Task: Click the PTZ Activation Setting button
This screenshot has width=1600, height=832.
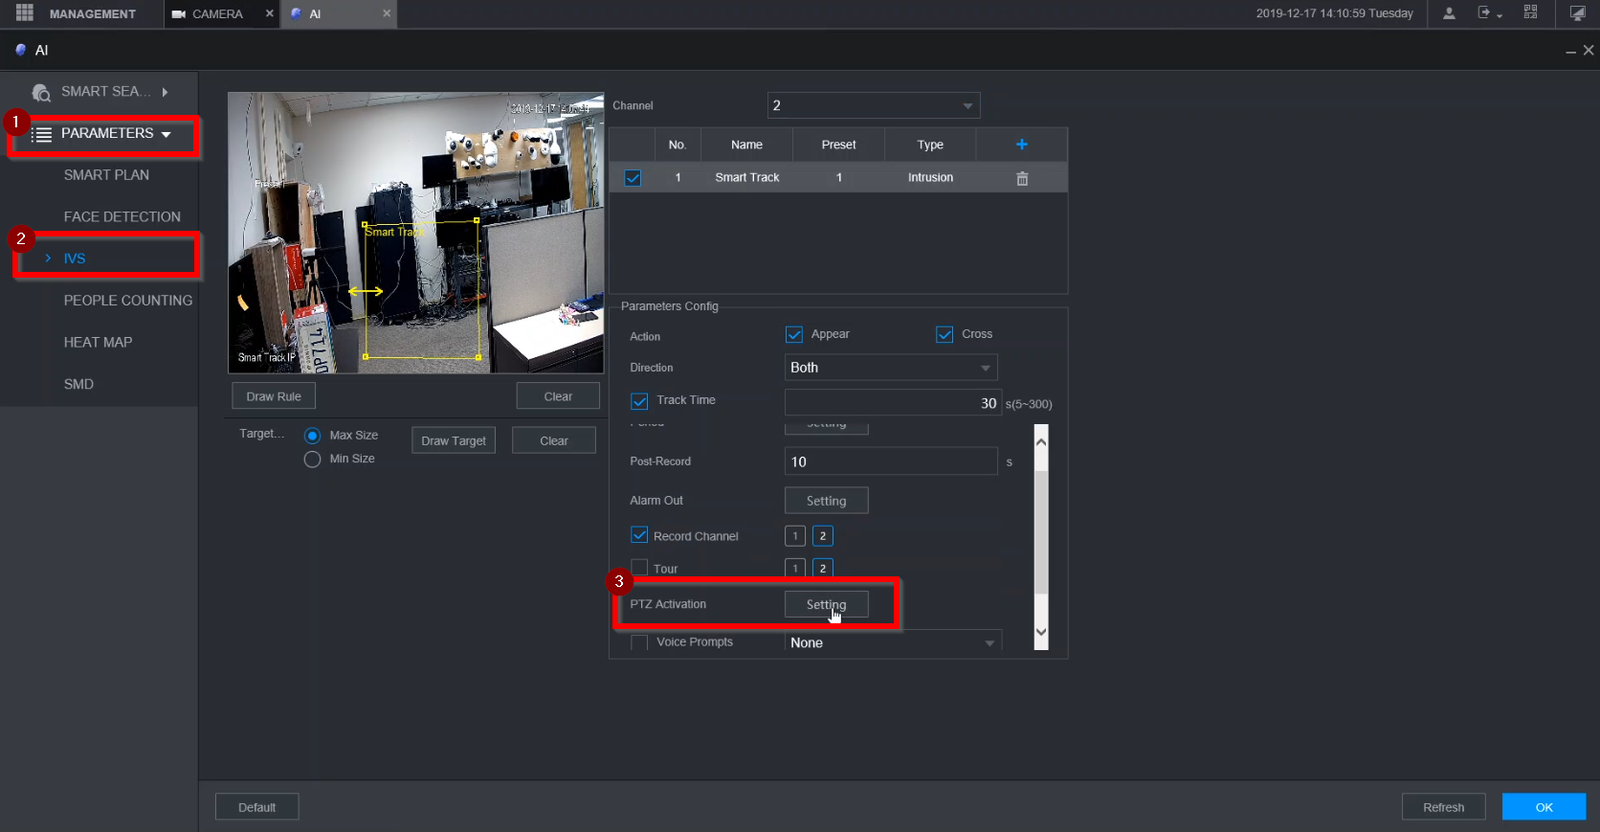Action: tap(826, 604)
